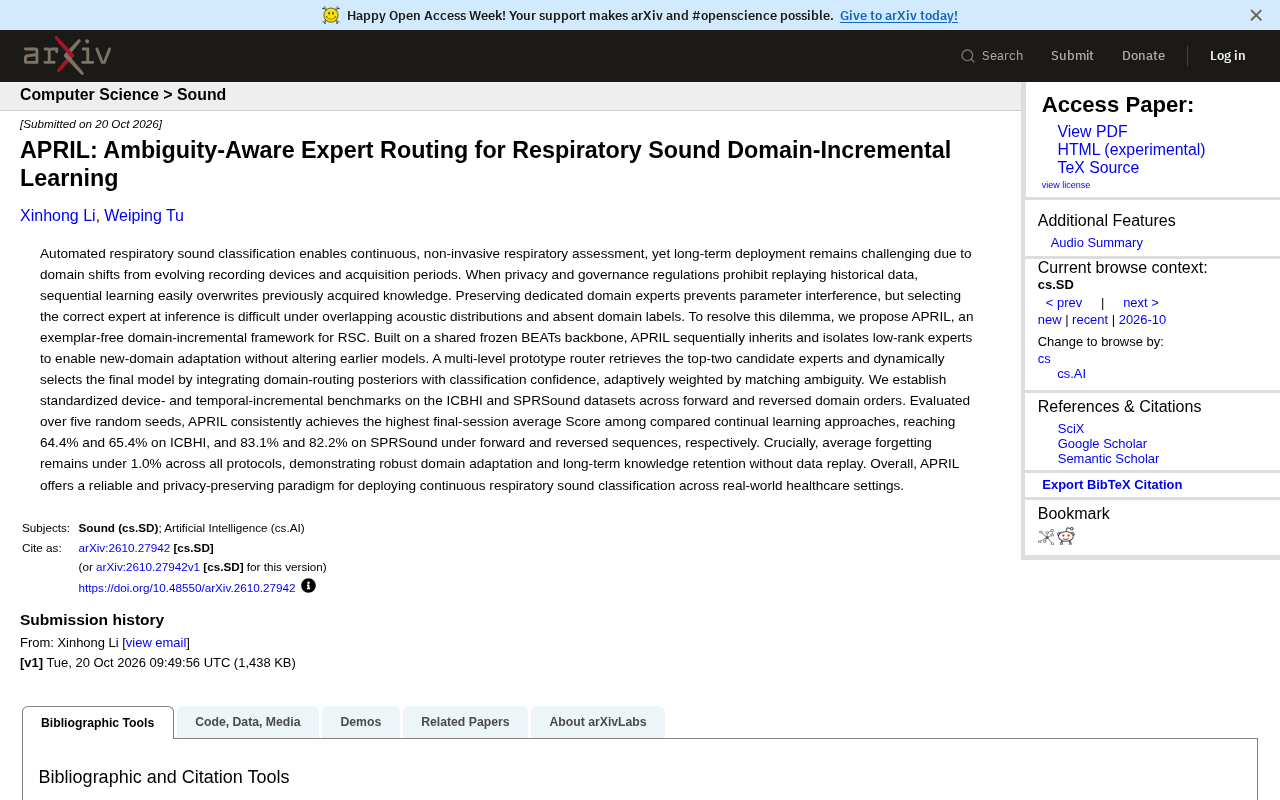Change browse context to cs
Viewport: 1280px width, 800px height.
(1044, 359)
